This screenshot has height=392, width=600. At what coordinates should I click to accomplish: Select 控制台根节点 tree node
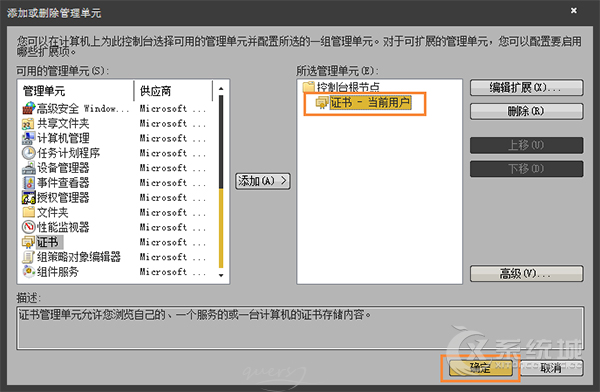tap(348, 87)
